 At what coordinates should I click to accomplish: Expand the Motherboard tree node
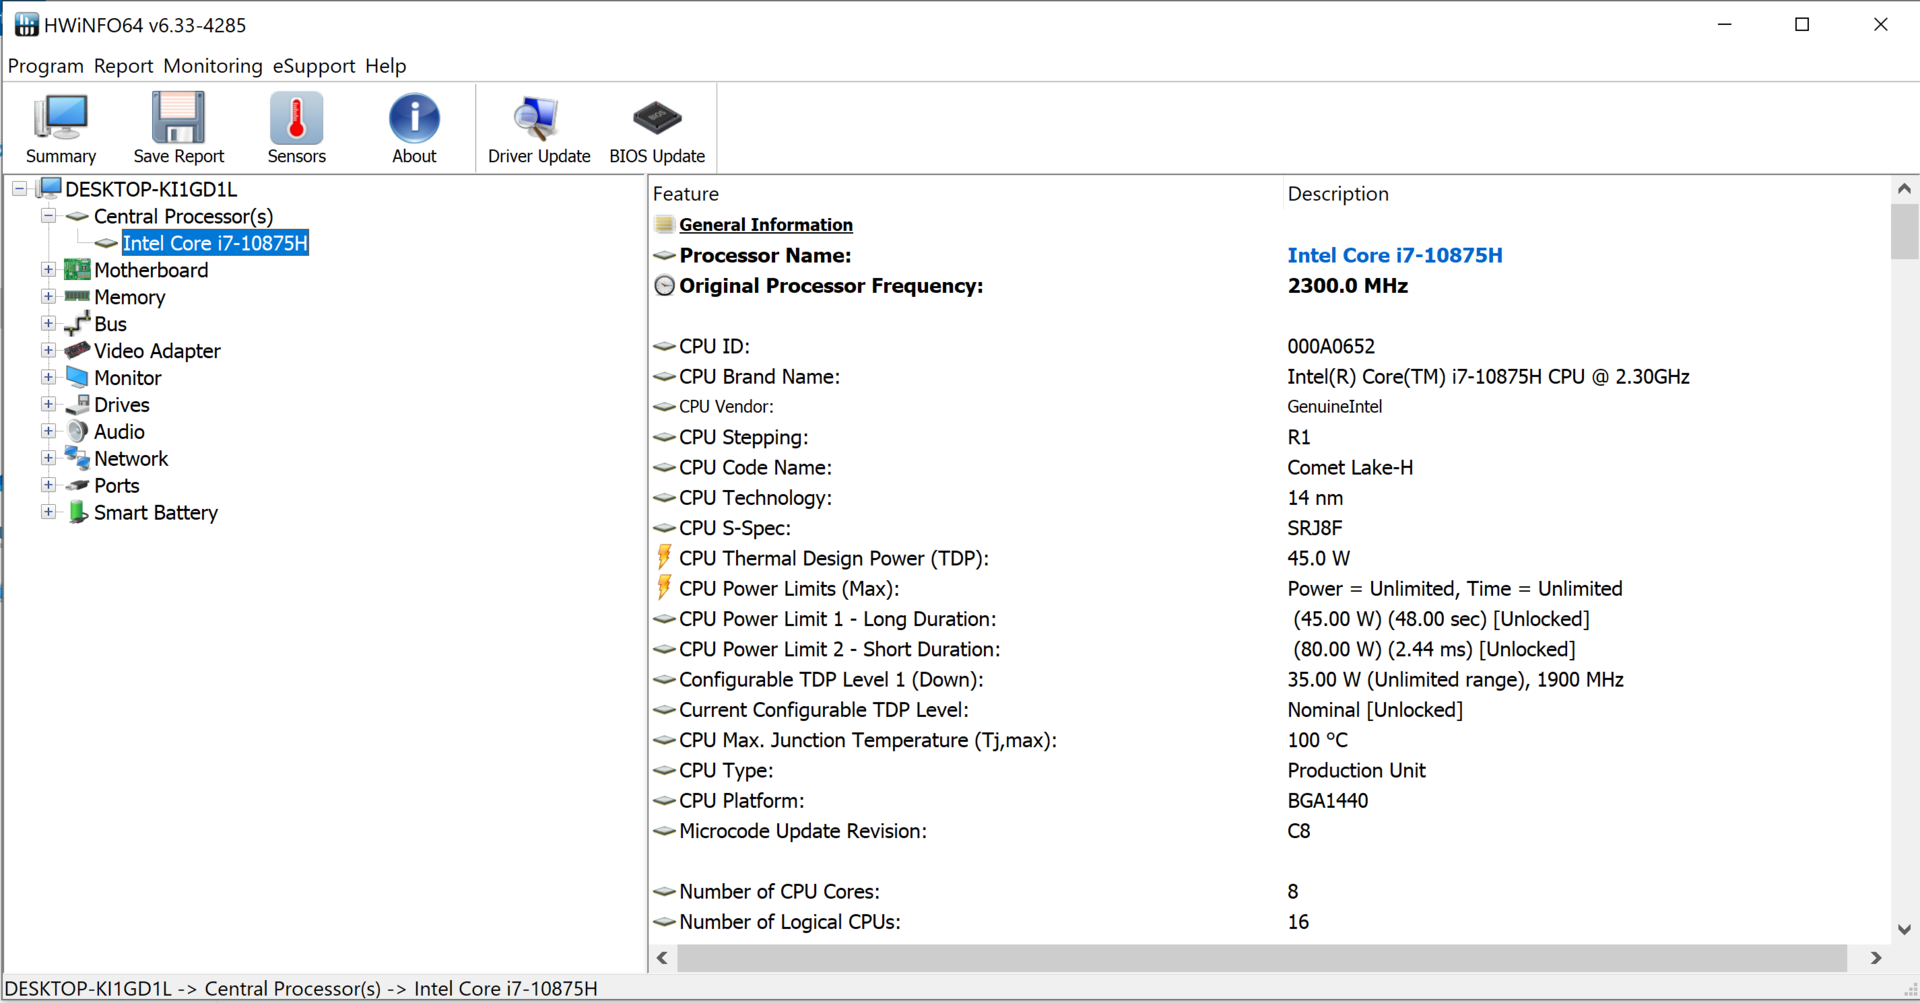tap(48, 270)
